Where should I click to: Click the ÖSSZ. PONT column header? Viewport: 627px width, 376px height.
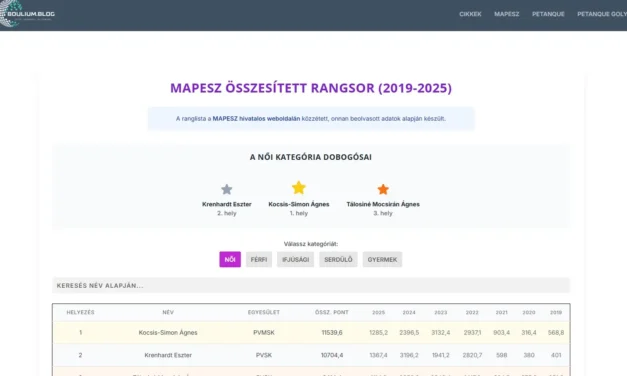332,312
